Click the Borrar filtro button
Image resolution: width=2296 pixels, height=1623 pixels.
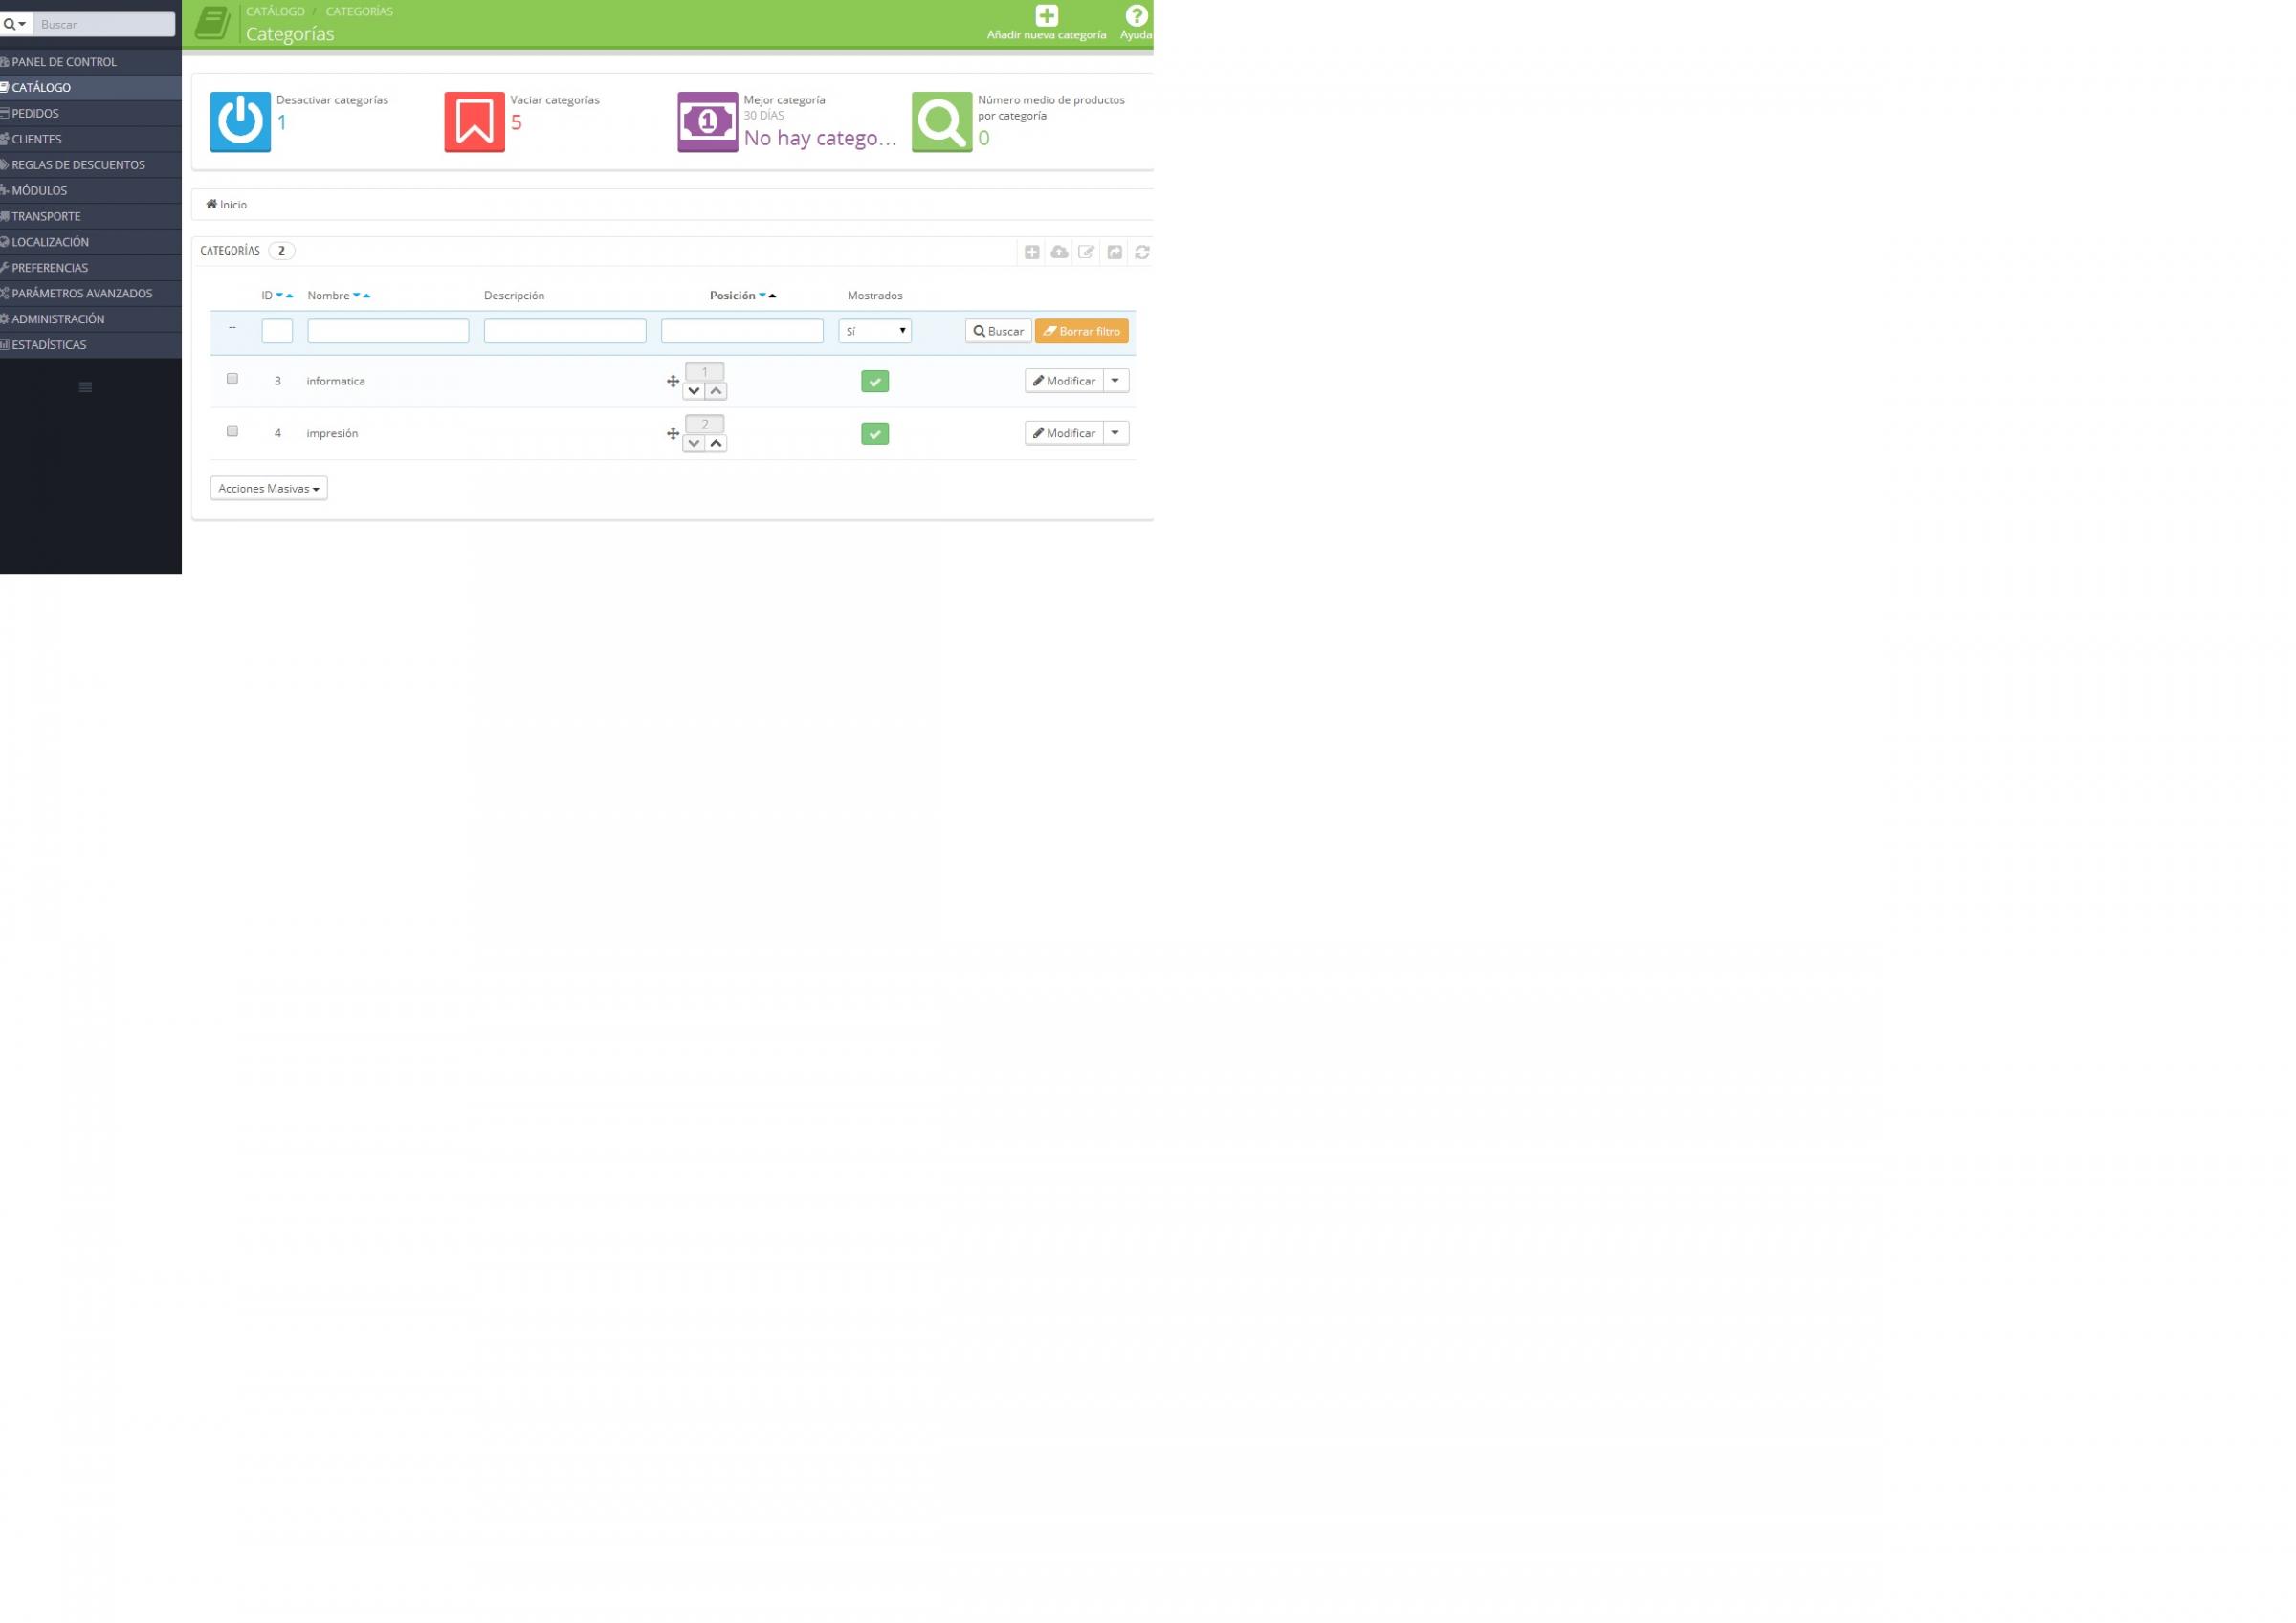click(1081, 331)
